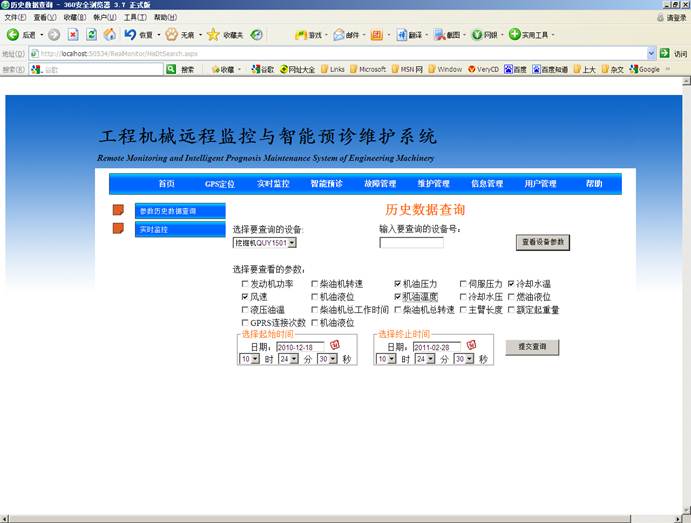Click the orange icon beside 实时监控 sidebar
The image size is (691, 523).
click(118, 229)
